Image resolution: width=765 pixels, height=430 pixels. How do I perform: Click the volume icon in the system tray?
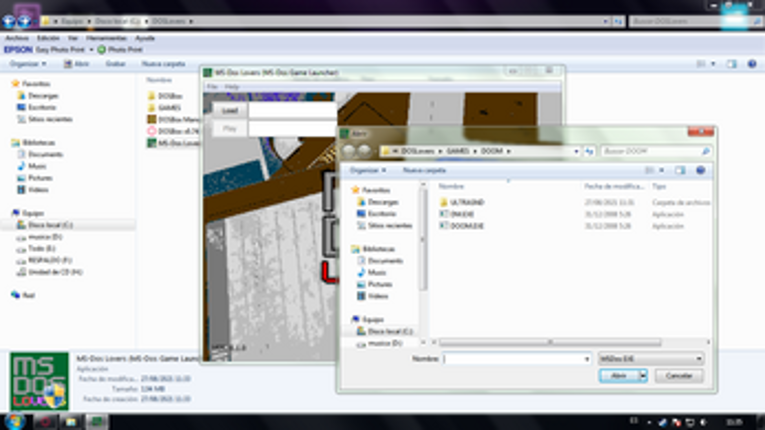click(x=703, y=422)
